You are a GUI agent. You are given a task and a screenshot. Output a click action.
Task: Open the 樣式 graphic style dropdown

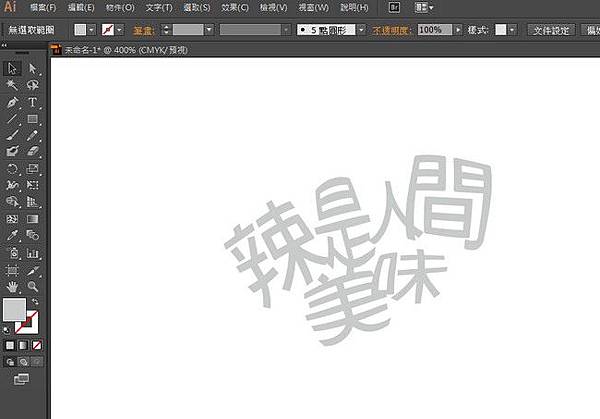pyautogui.click(x=512, y=30)
